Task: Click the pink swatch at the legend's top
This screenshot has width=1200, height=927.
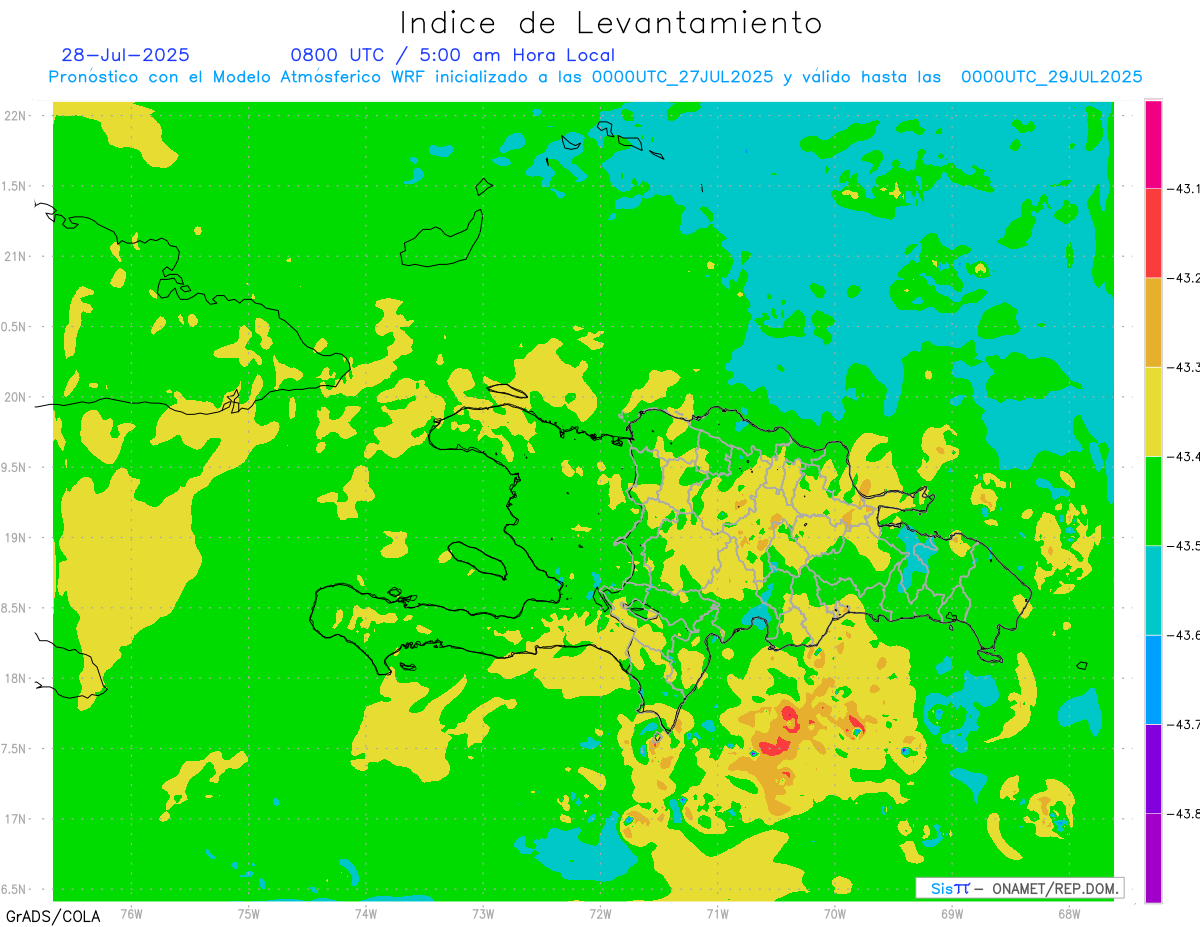Action: (1153, 144)
